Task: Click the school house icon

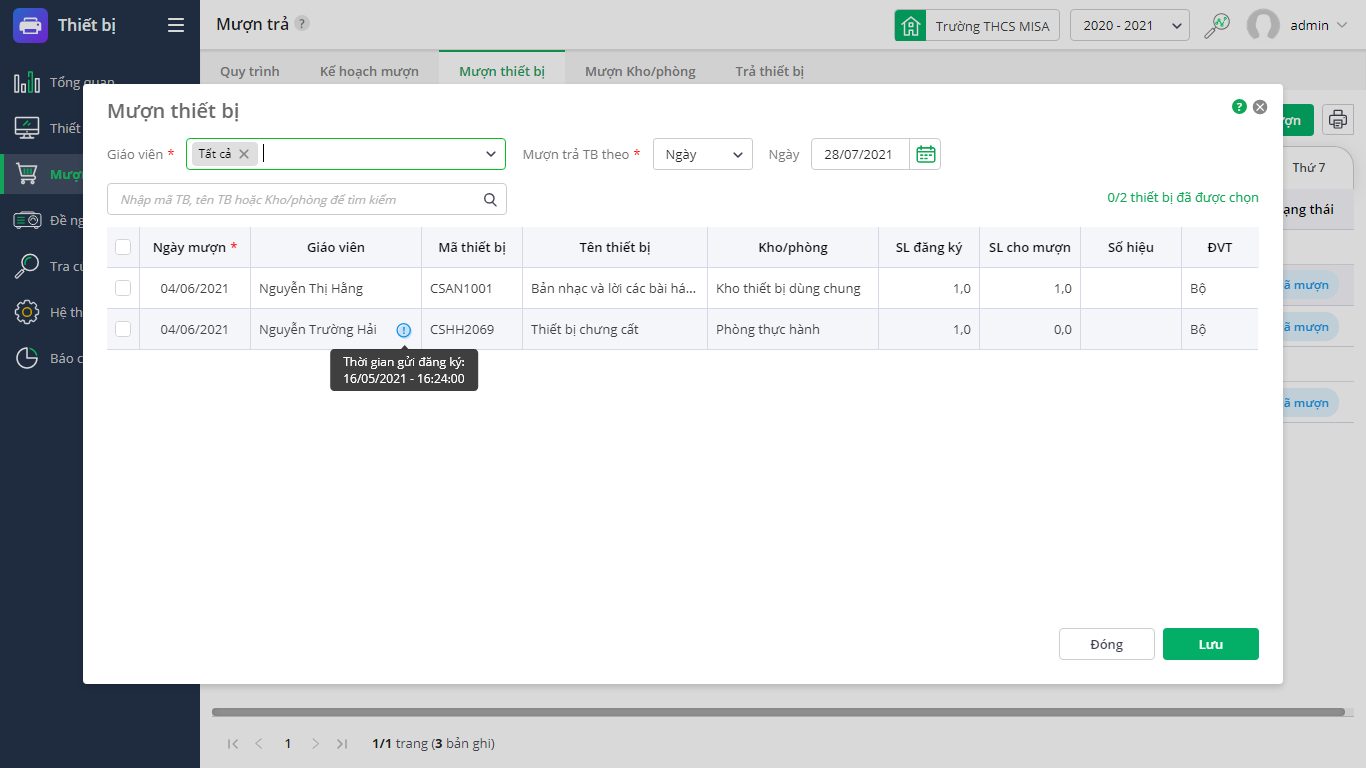Action: [911, 25]
